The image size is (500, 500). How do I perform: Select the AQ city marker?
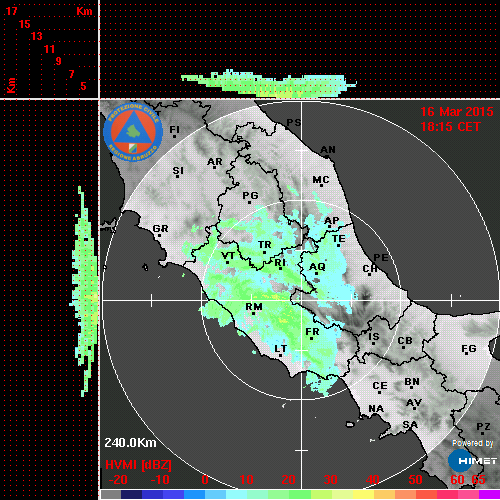(317, 273)
